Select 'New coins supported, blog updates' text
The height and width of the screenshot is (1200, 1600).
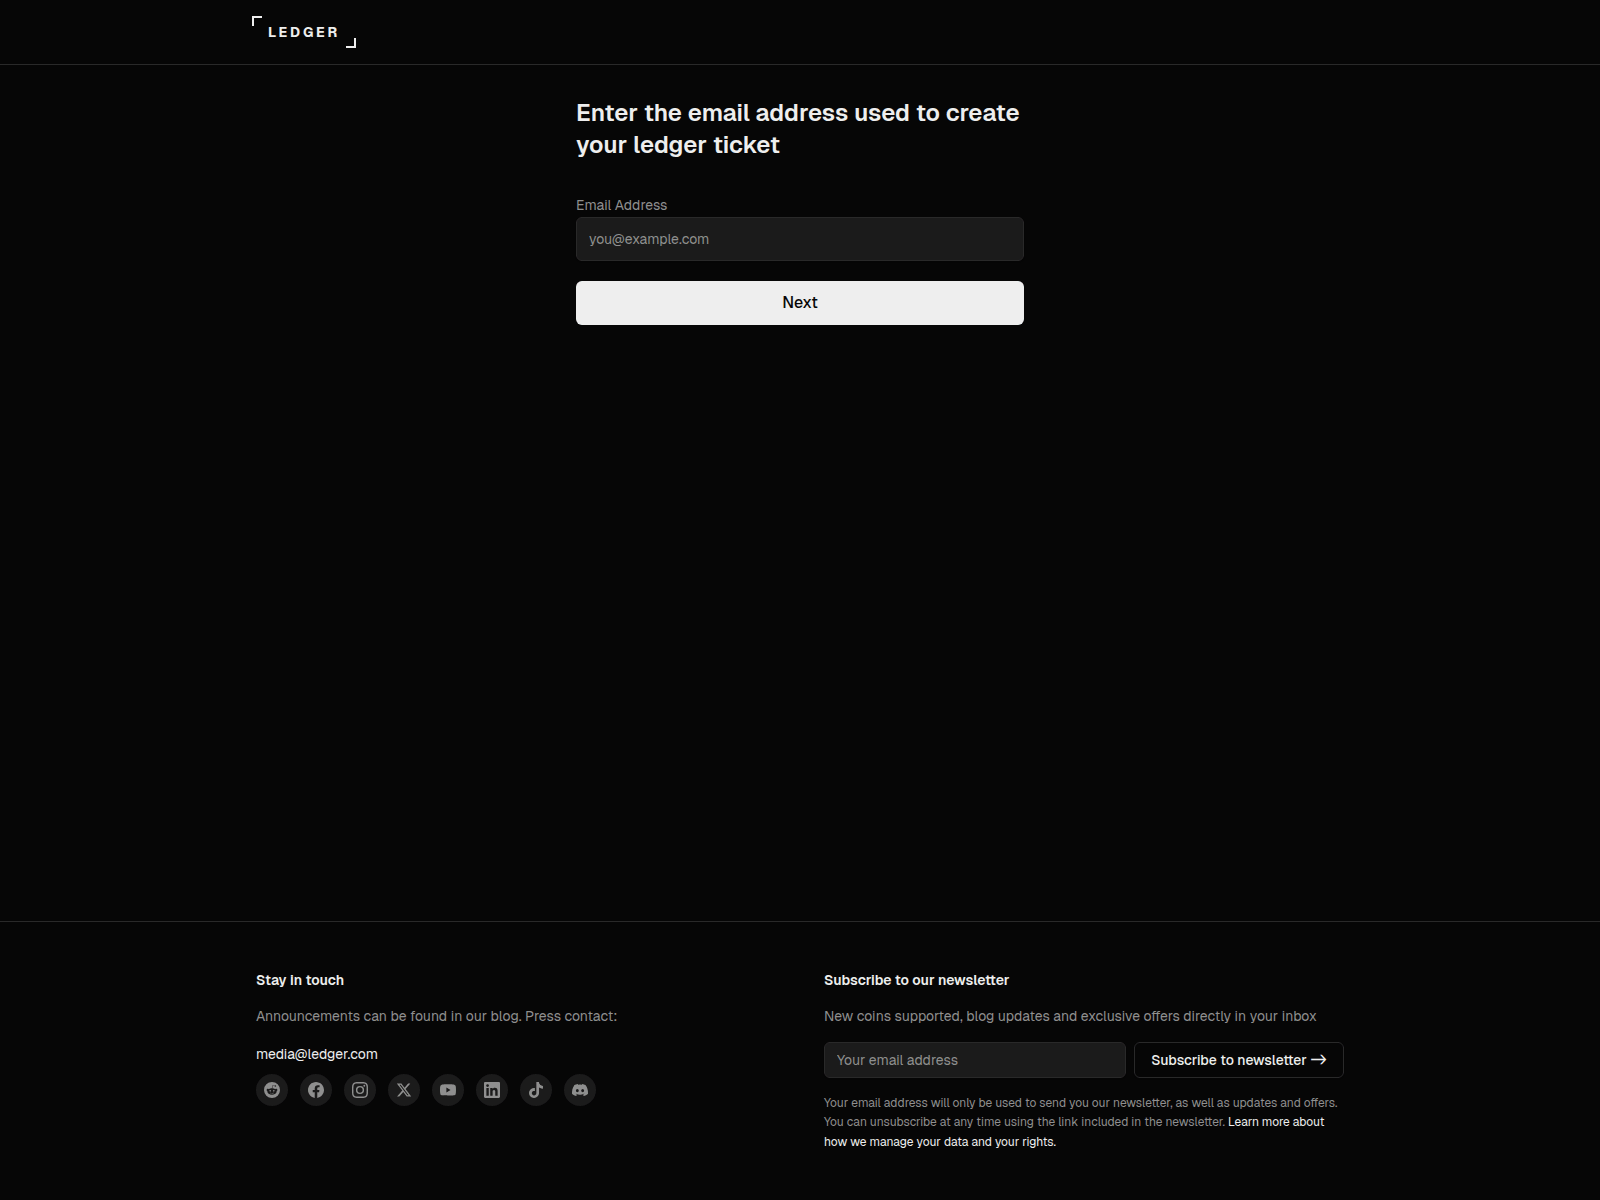pos(1070,1016)
